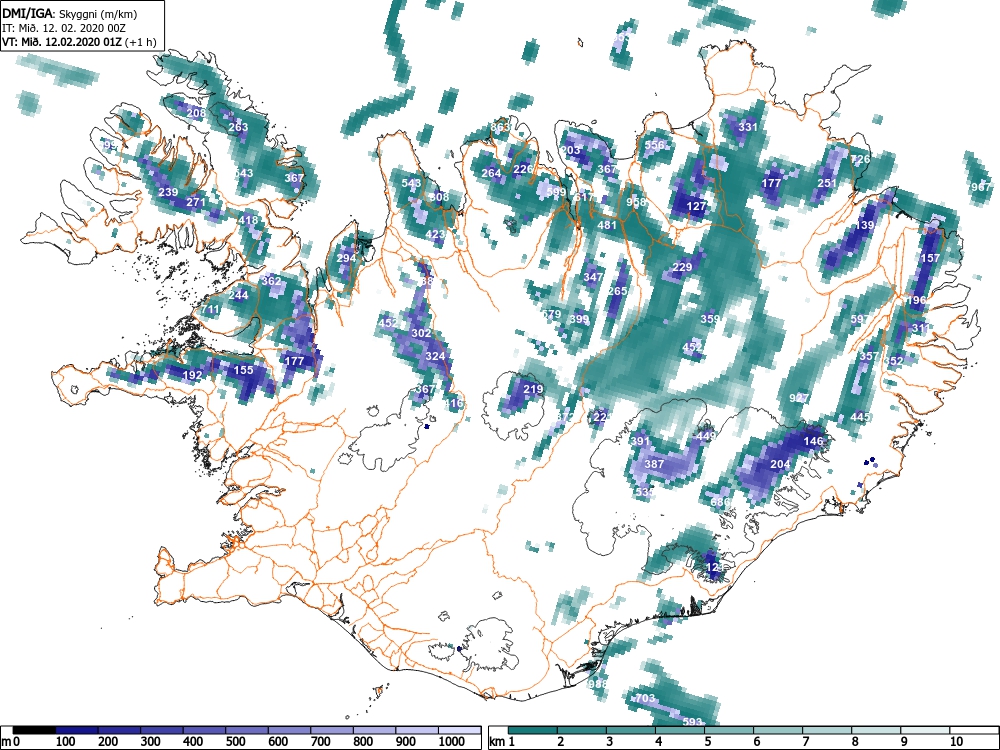Select the visibility value 244
Viewport: 1000px width, 750px height.
coord(238,295)
